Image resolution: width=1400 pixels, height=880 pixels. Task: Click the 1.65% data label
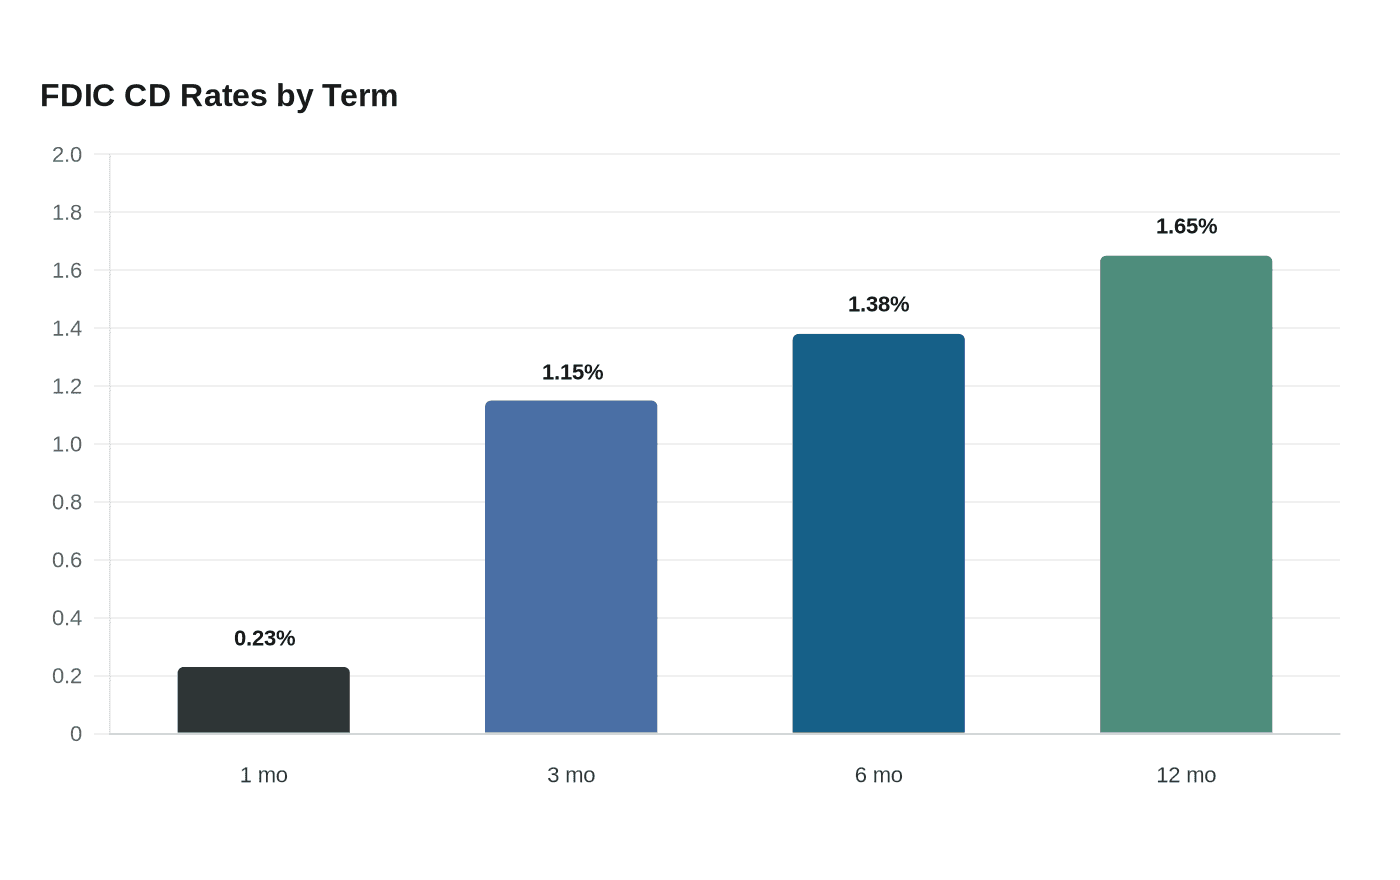(x=1186, y=226)
